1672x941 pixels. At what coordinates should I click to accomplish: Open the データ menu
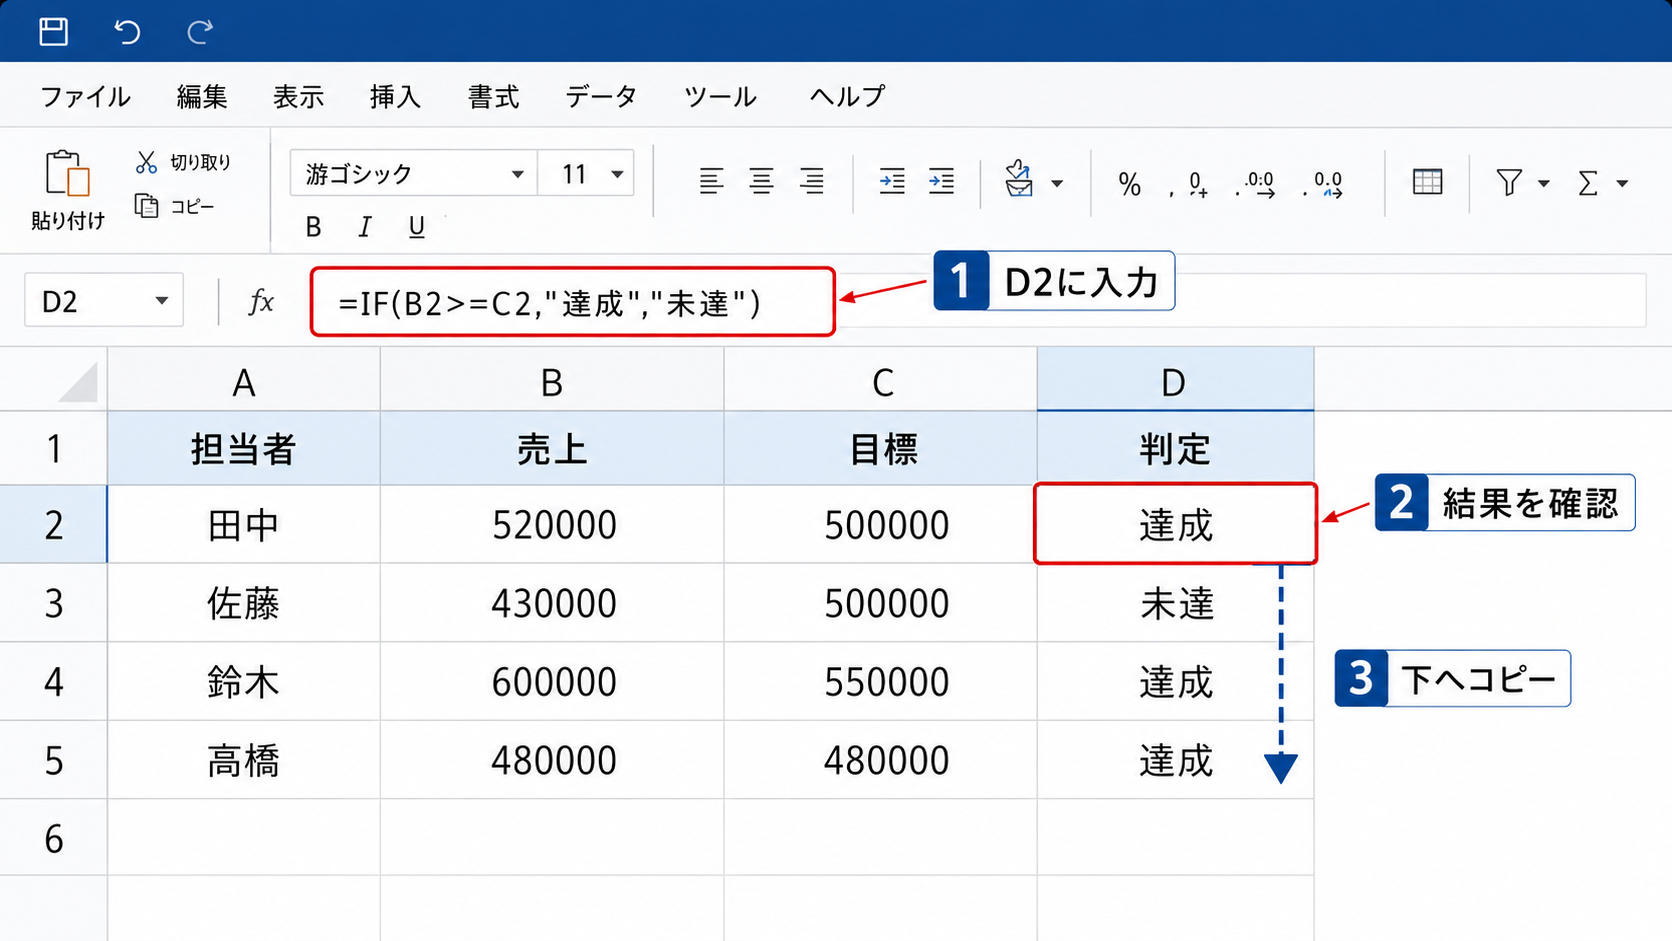coord(601,96)
